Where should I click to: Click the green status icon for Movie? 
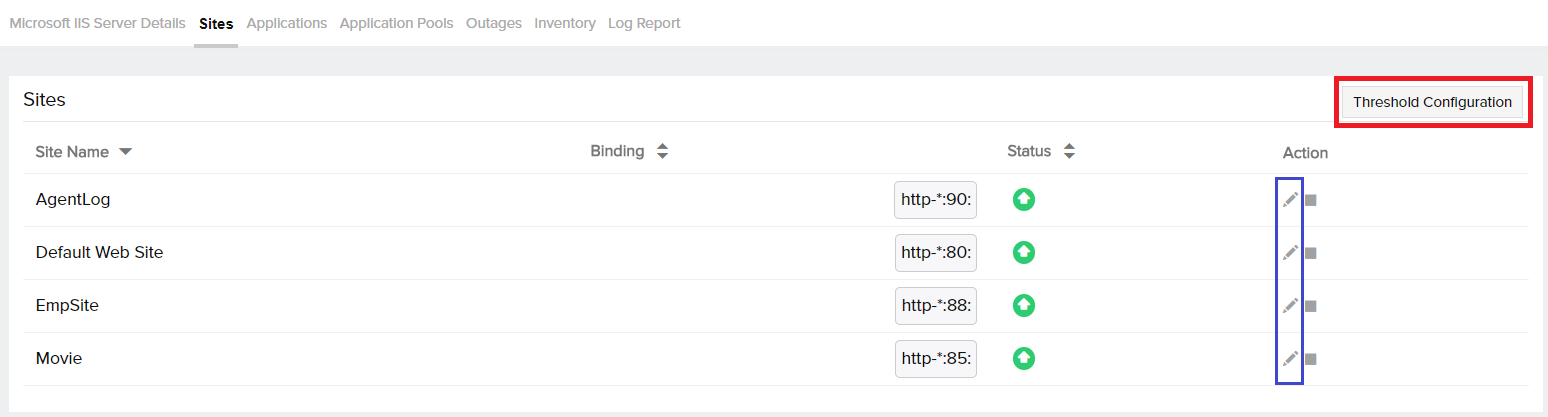(1024, 358)
